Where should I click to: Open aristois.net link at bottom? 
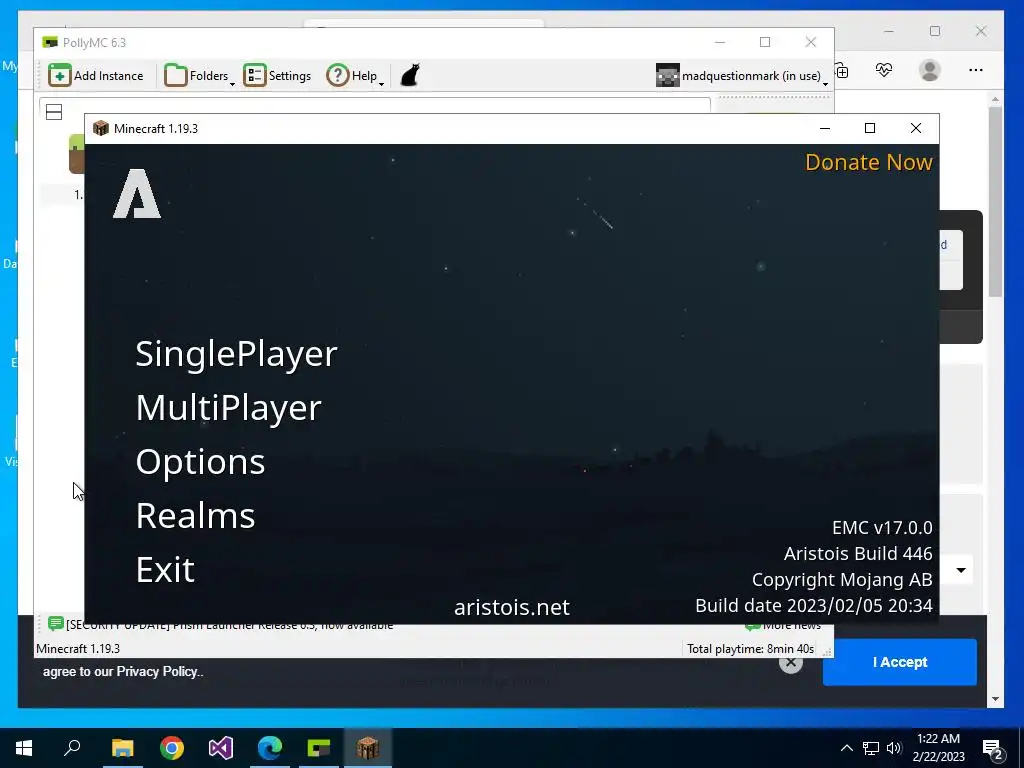[x=511, y=607]
